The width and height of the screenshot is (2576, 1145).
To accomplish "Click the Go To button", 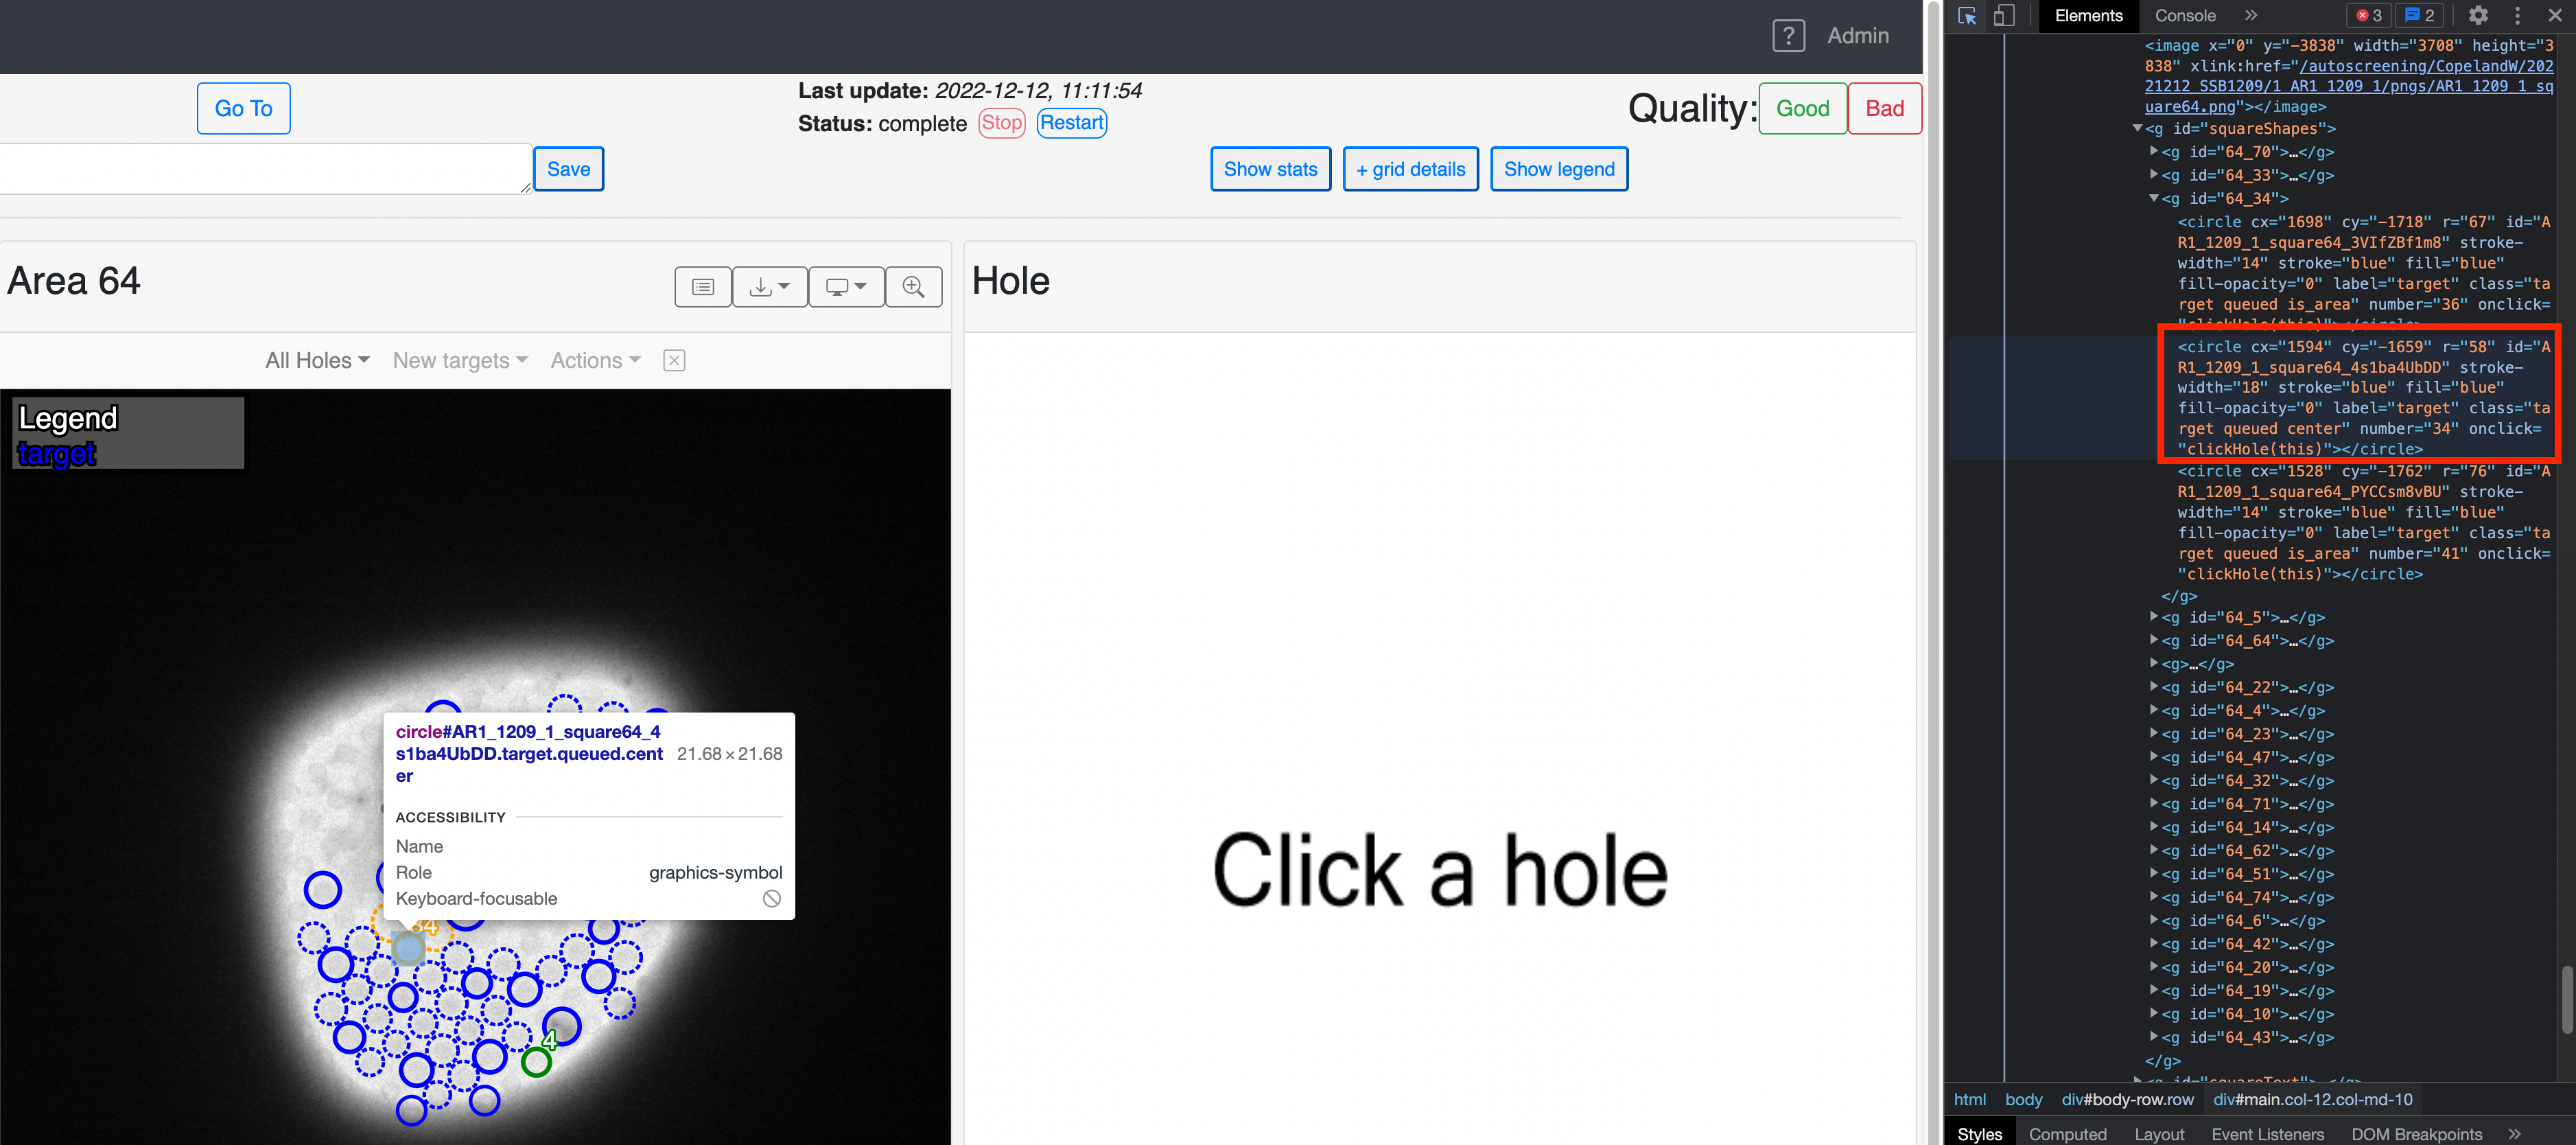I will pyautogui.click(x=243, y=108).
